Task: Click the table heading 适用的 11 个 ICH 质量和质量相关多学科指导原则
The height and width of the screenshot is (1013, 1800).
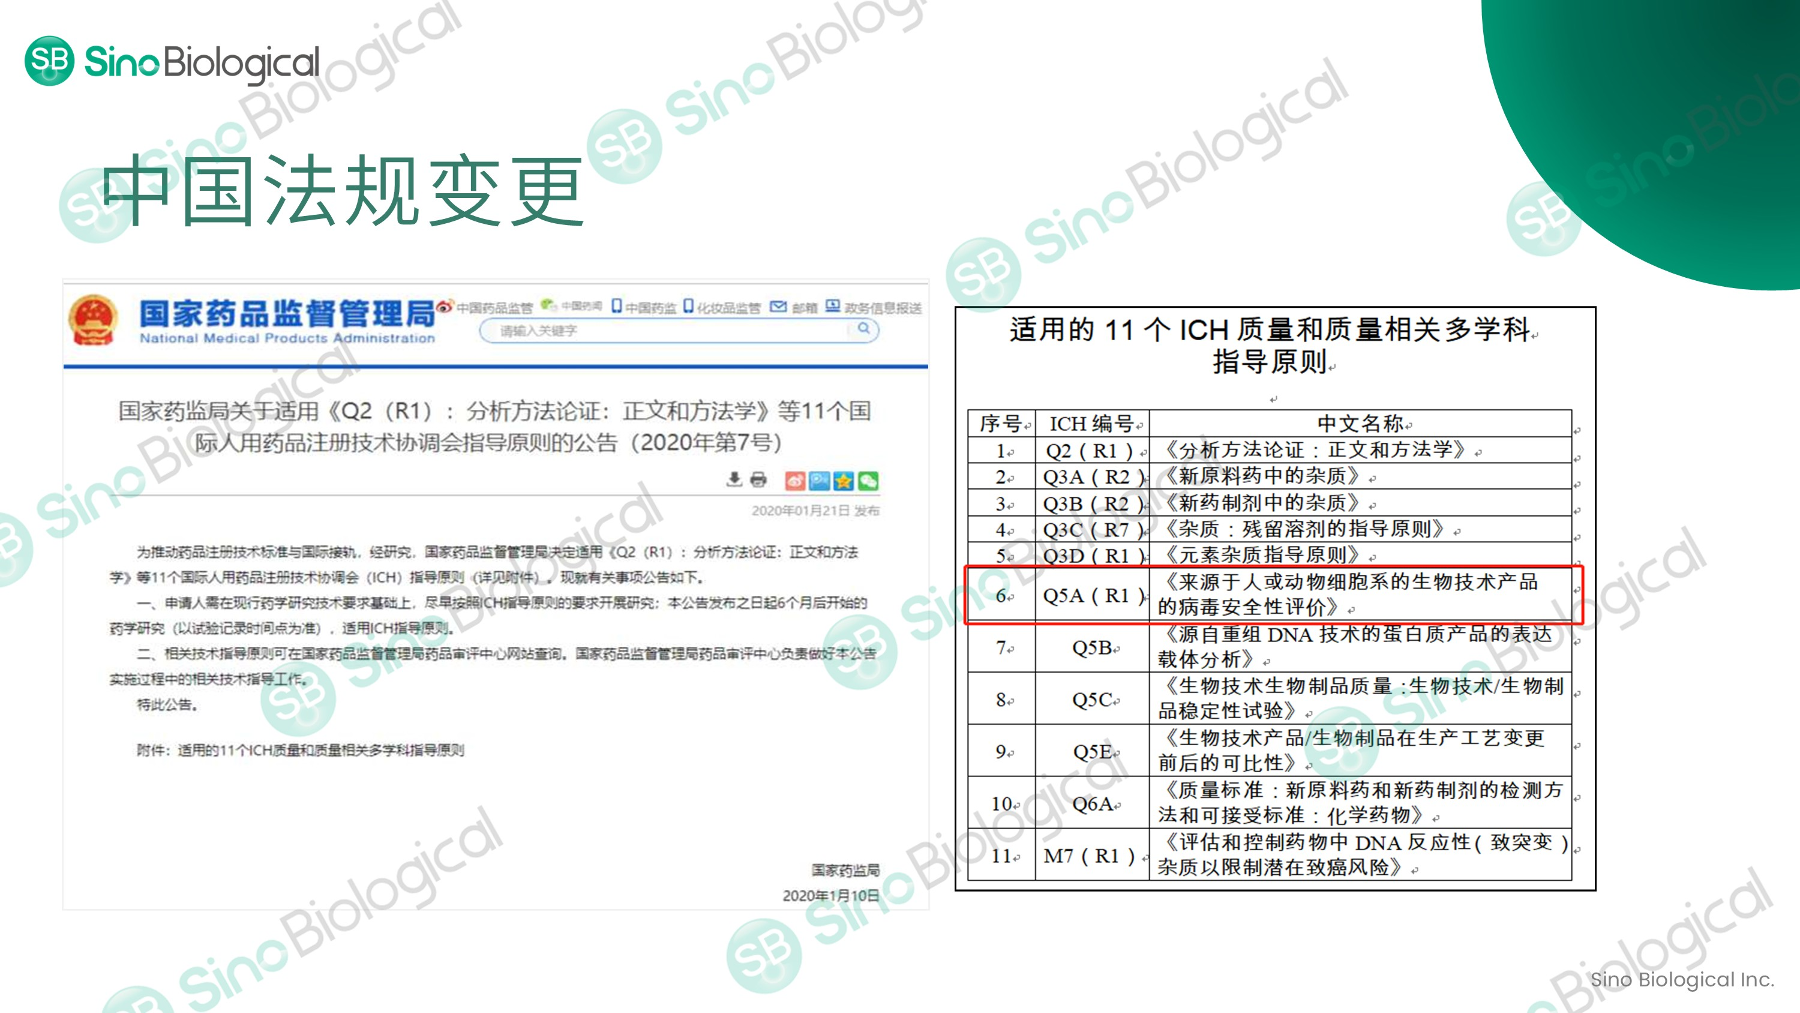Action: (x=1275, y=345)
